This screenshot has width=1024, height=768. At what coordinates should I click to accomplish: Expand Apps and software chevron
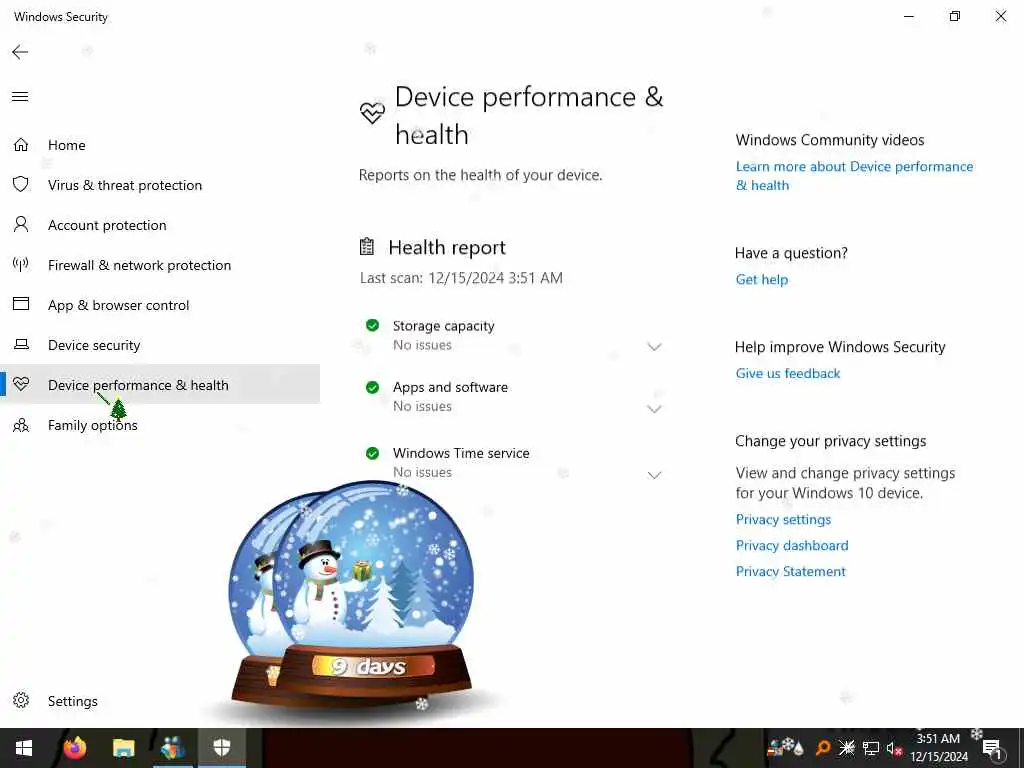tap(654, 409)
